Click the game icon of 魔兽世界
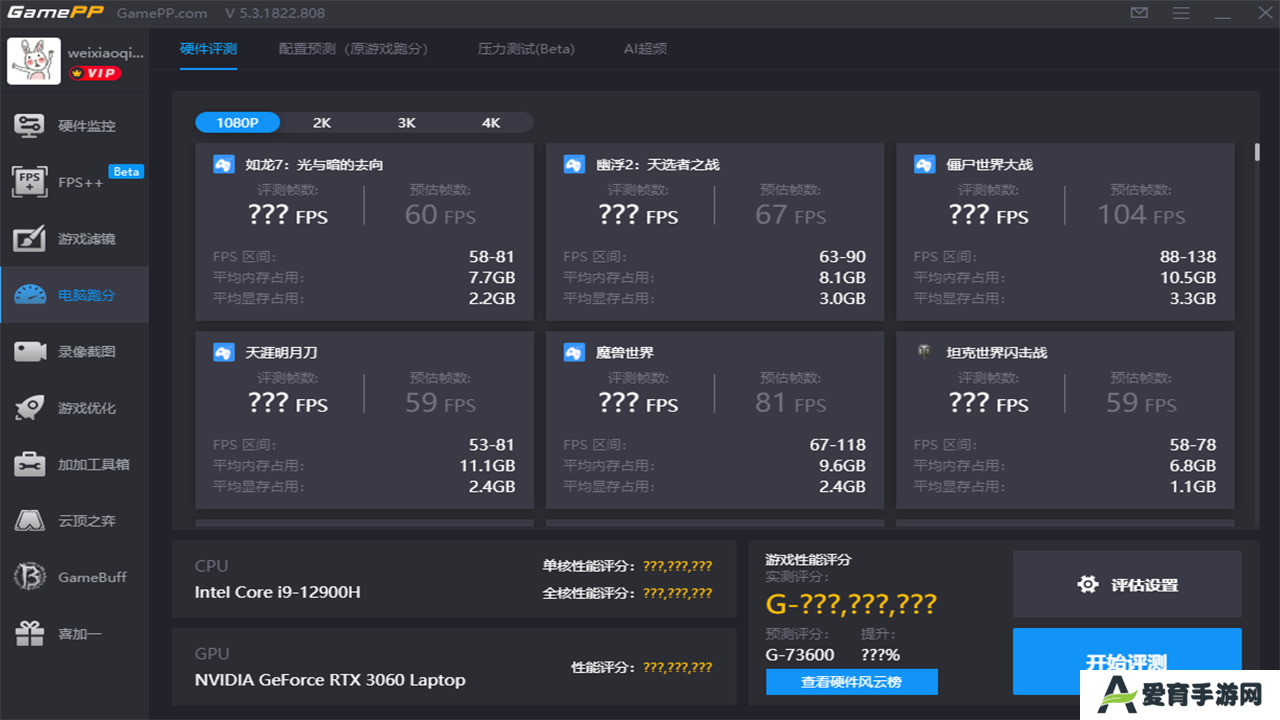 coord(574,352)
